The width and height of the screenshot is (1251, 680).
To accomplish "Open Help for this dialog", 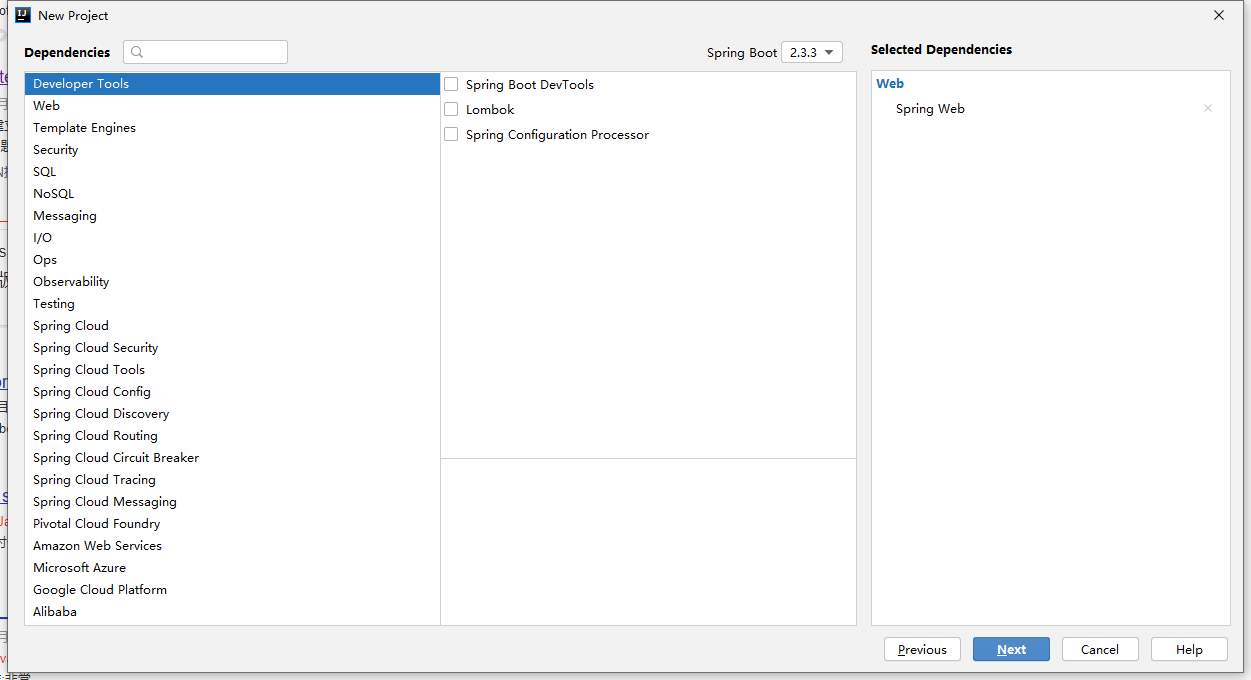I will (x=1189, y=649).
